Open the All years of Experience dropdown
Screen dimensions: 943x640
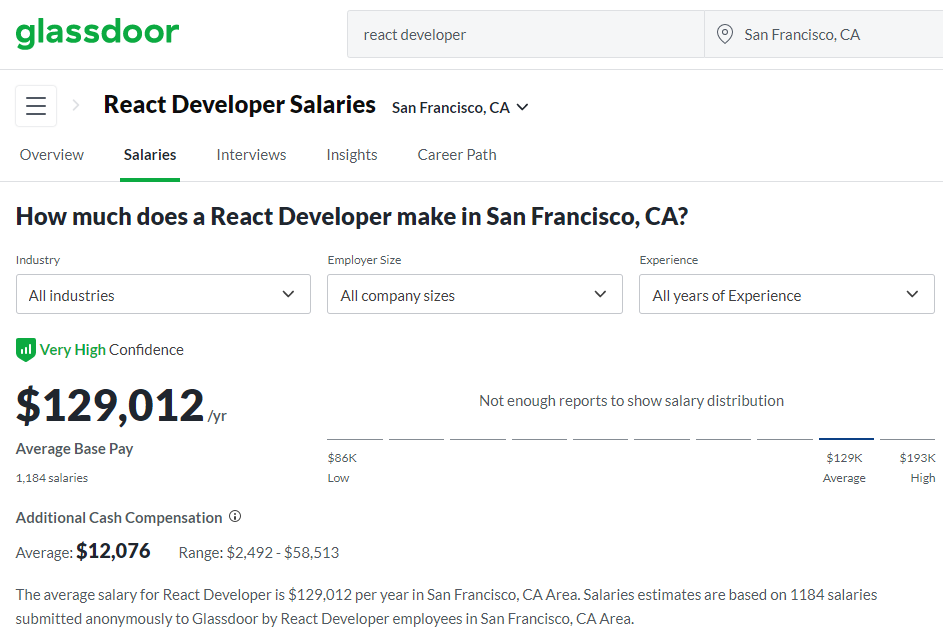tap(787, 294)
